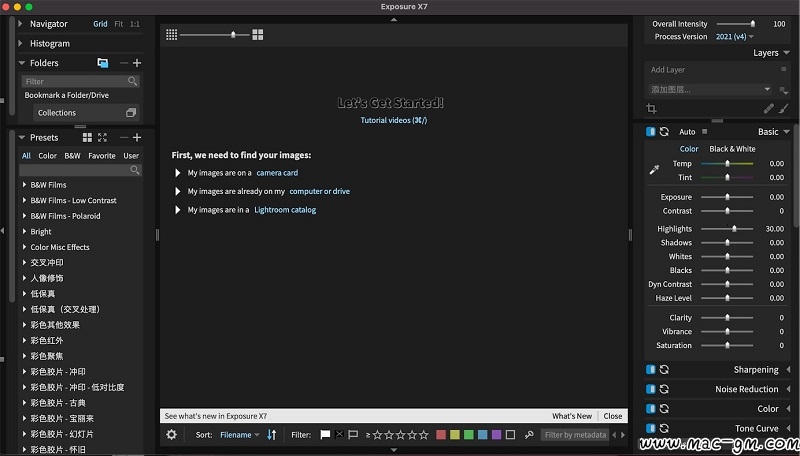The height and width of the screenshot is (456, 800).
Task: Reverse the sort direction arrows
Action: coord(271,435)
